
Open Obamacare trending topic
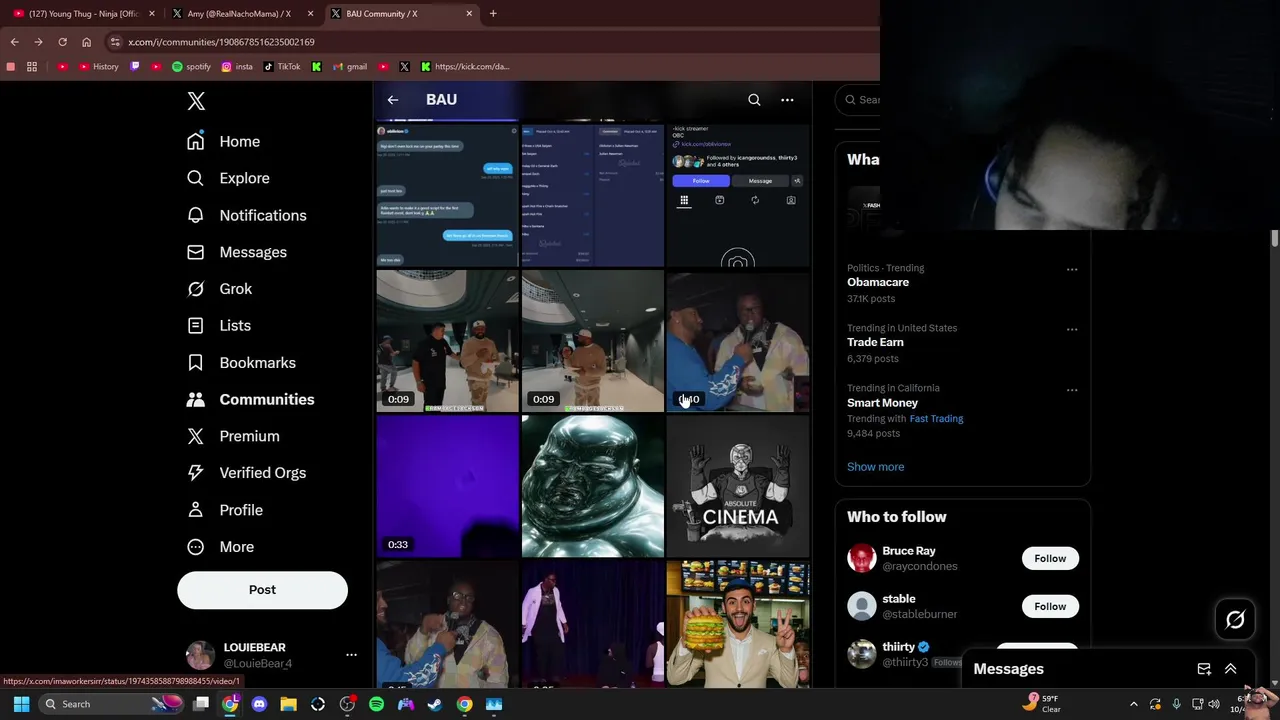878,283
